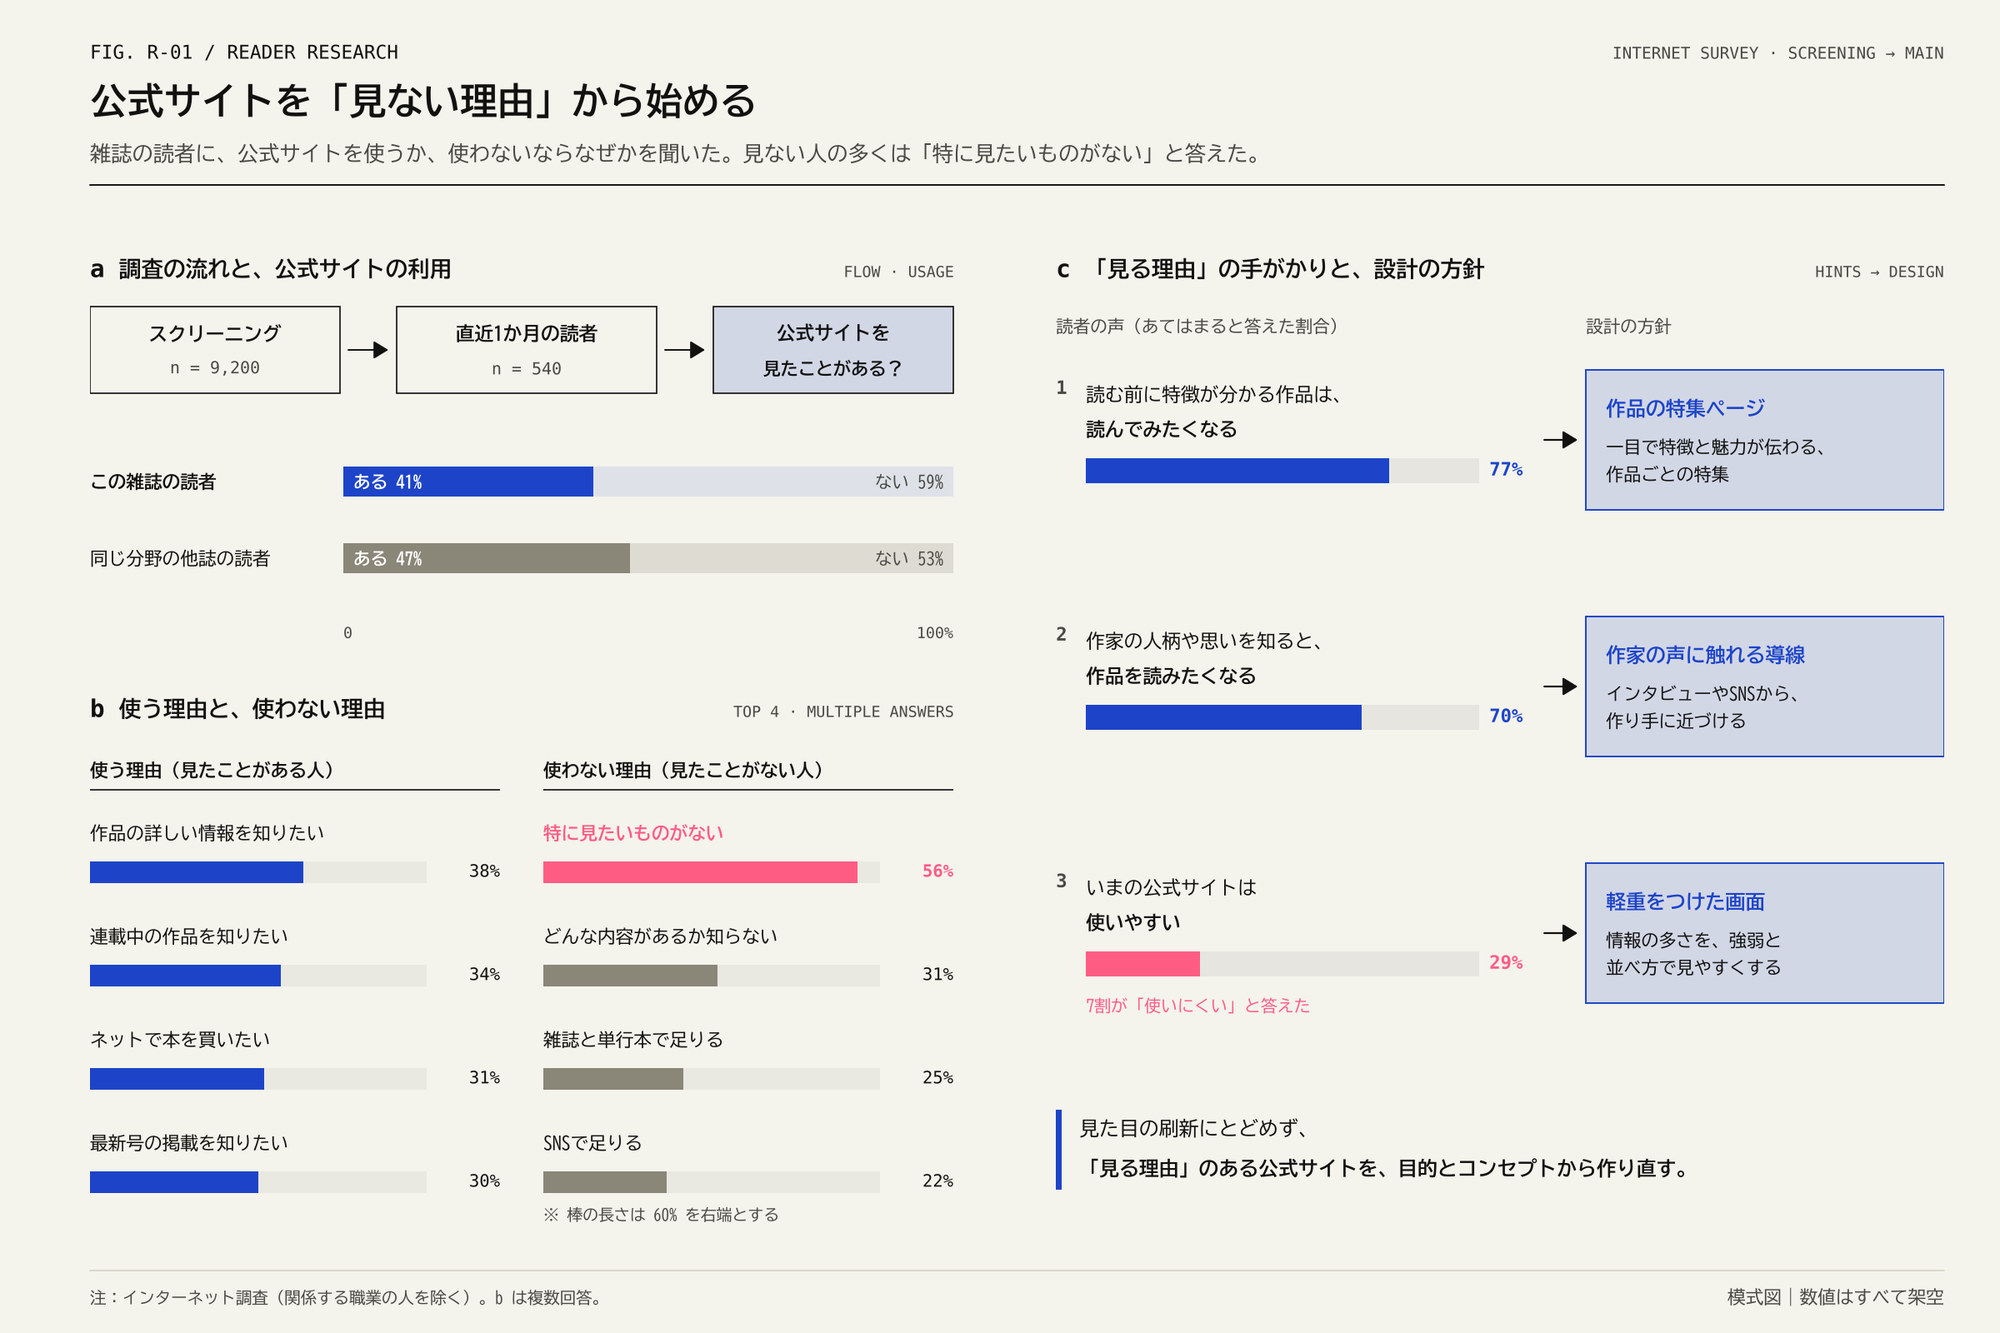
Task: Click the 連載中の作品を知りたい label
Action: pyautogui.click(x=189, y=936)
